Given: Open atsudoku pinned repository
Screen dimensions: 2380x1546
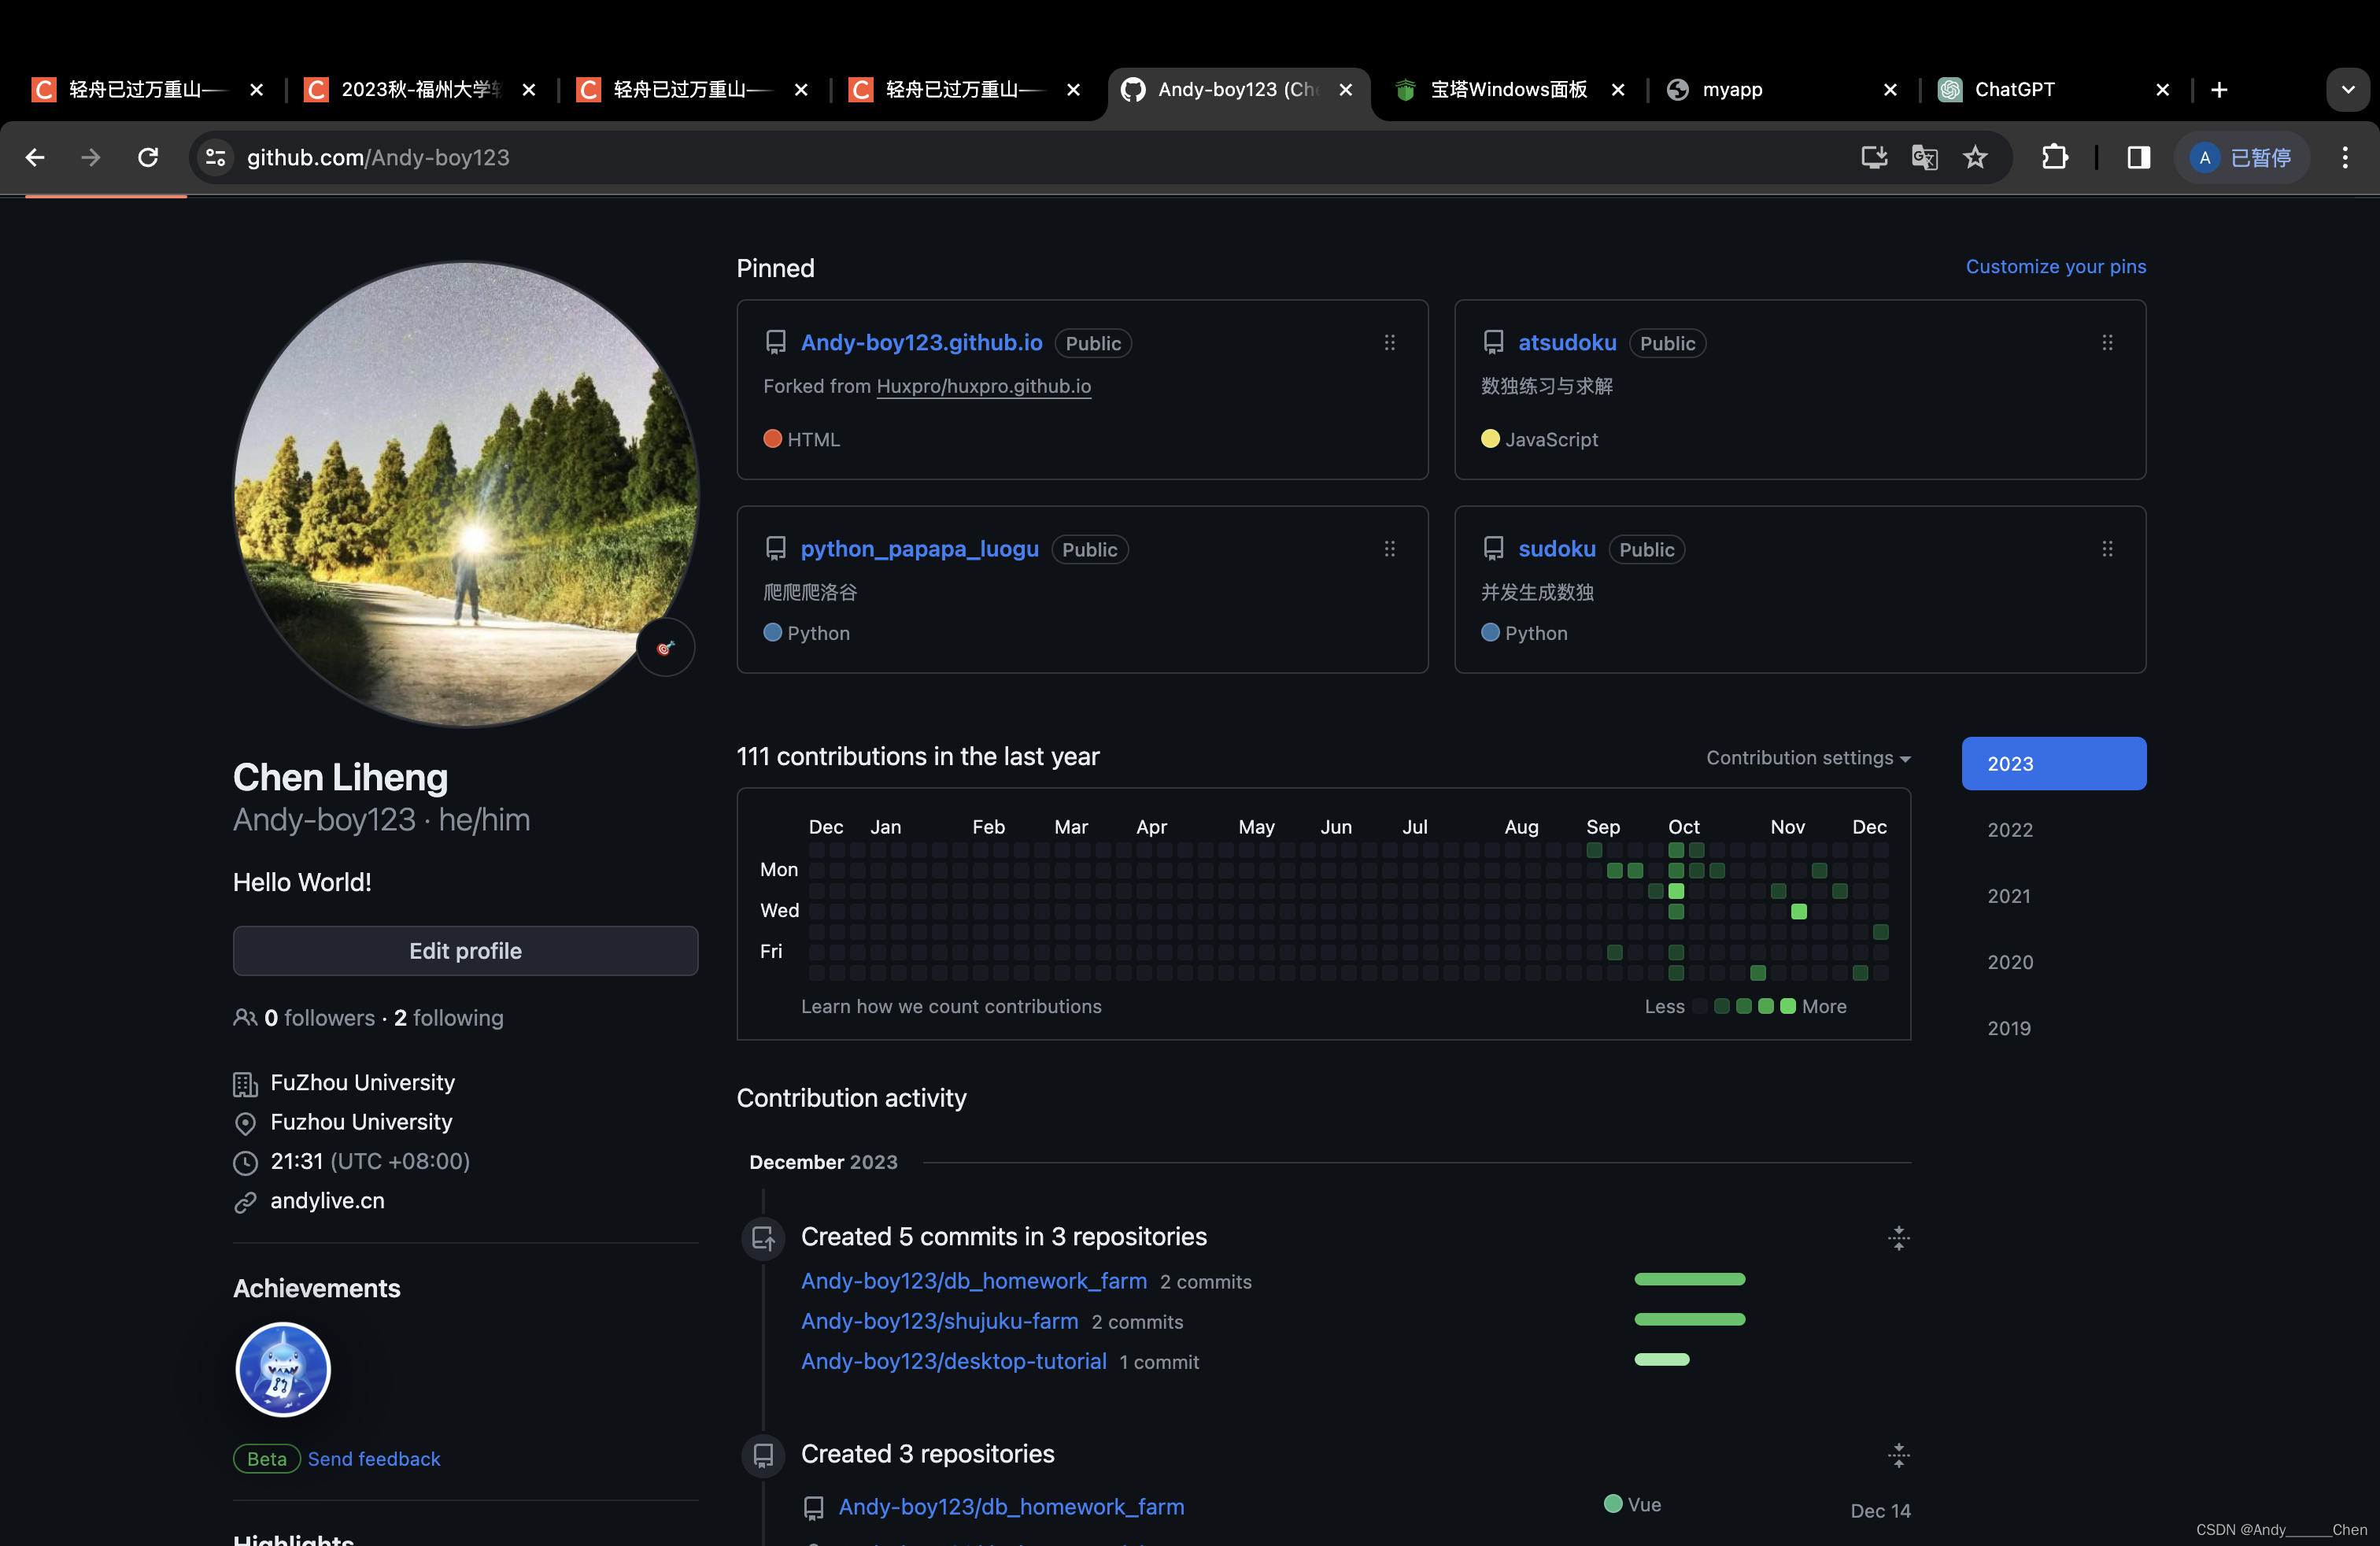Looking at the screenshot, I should (1567, 342).
